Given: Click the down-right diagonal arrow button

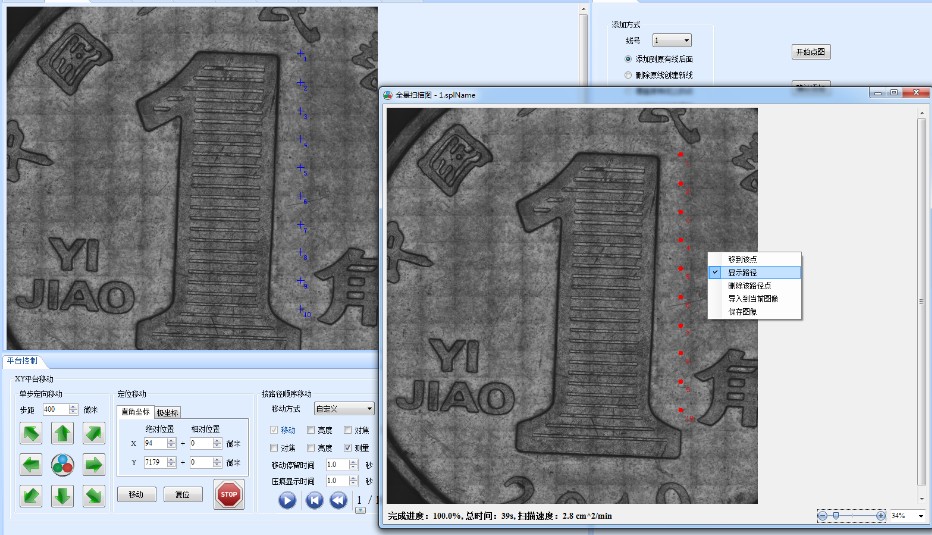Looking at the screenshot, I should pos(93,495).
